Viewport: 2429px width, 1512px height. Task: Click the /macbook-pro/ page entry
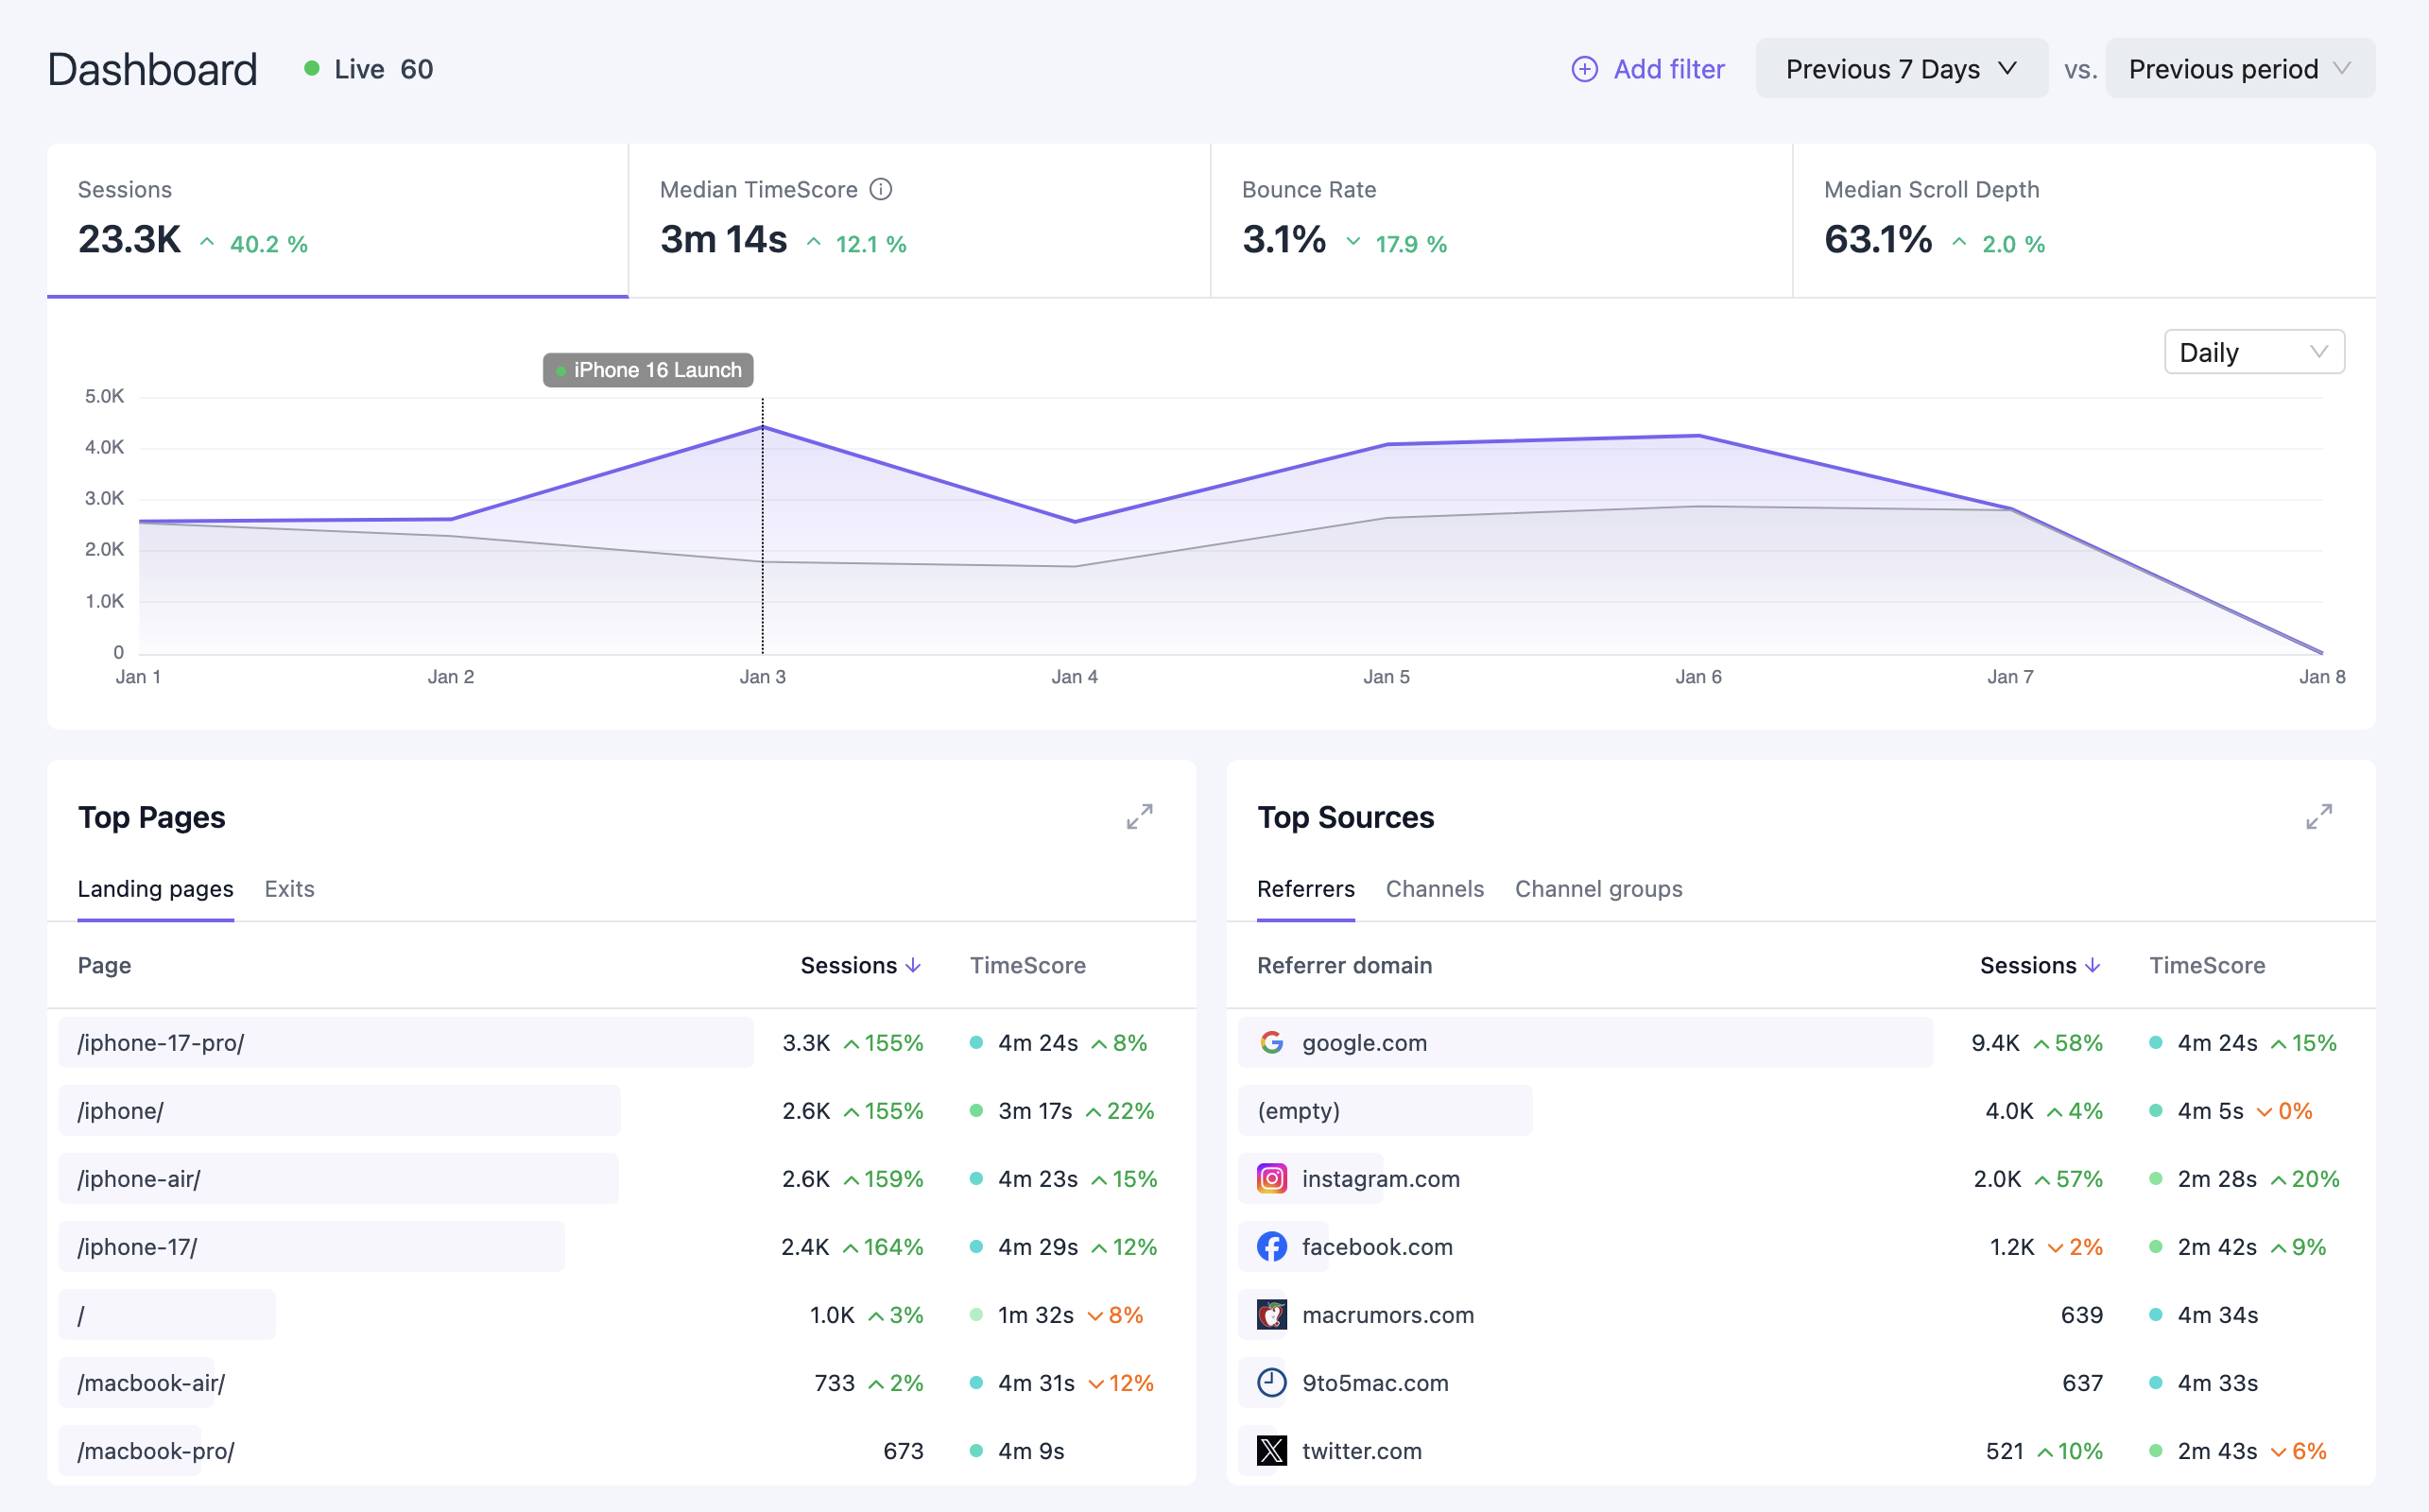tap(156, 1451)
